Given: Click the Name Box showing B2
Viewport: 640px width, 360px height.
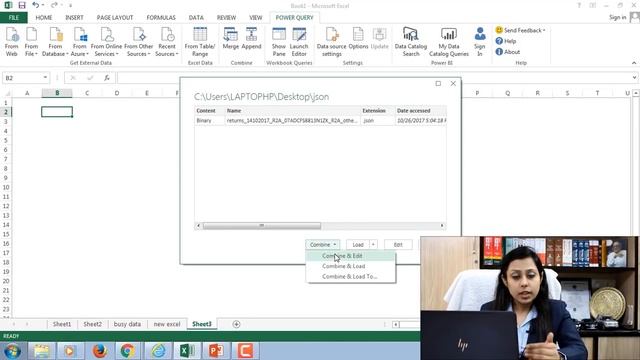Looking at the screenshot, I should 25,78.
